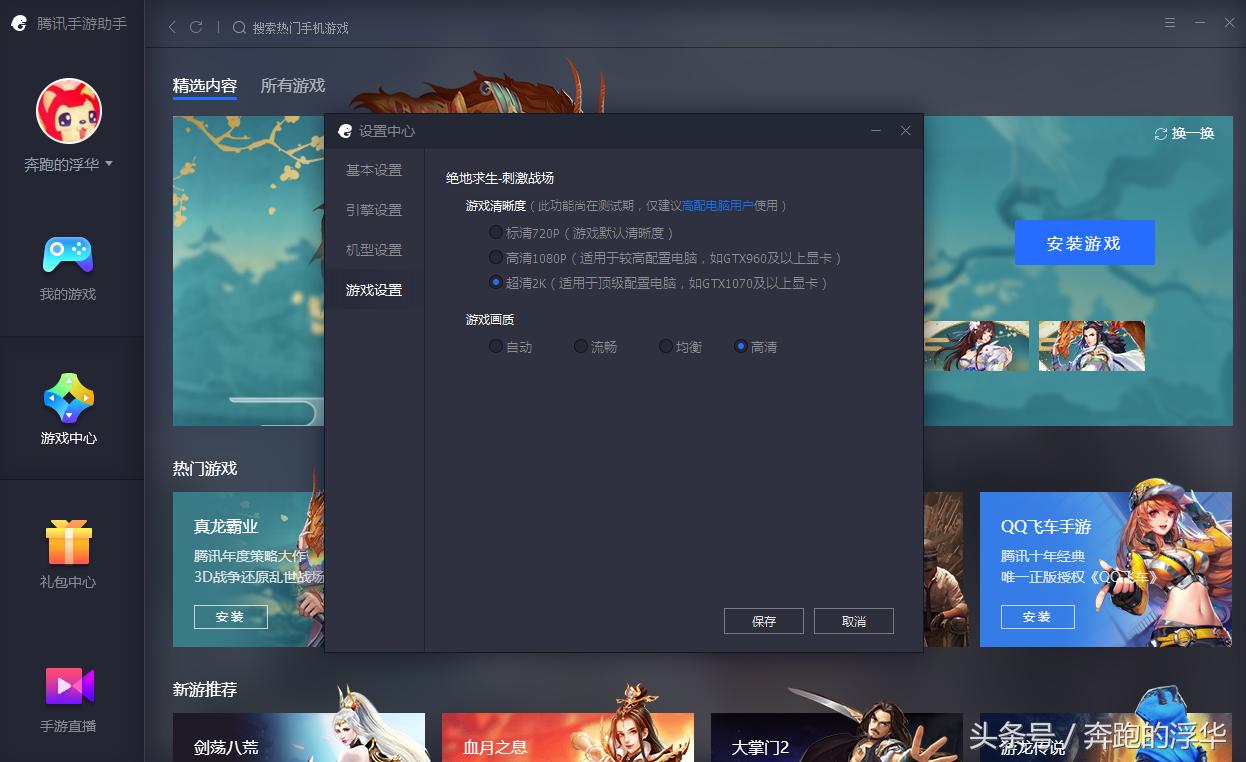This screenshot has height=762, width=1246.
Task: Click the back navigation arrow
Action: [x=171, y=28]
